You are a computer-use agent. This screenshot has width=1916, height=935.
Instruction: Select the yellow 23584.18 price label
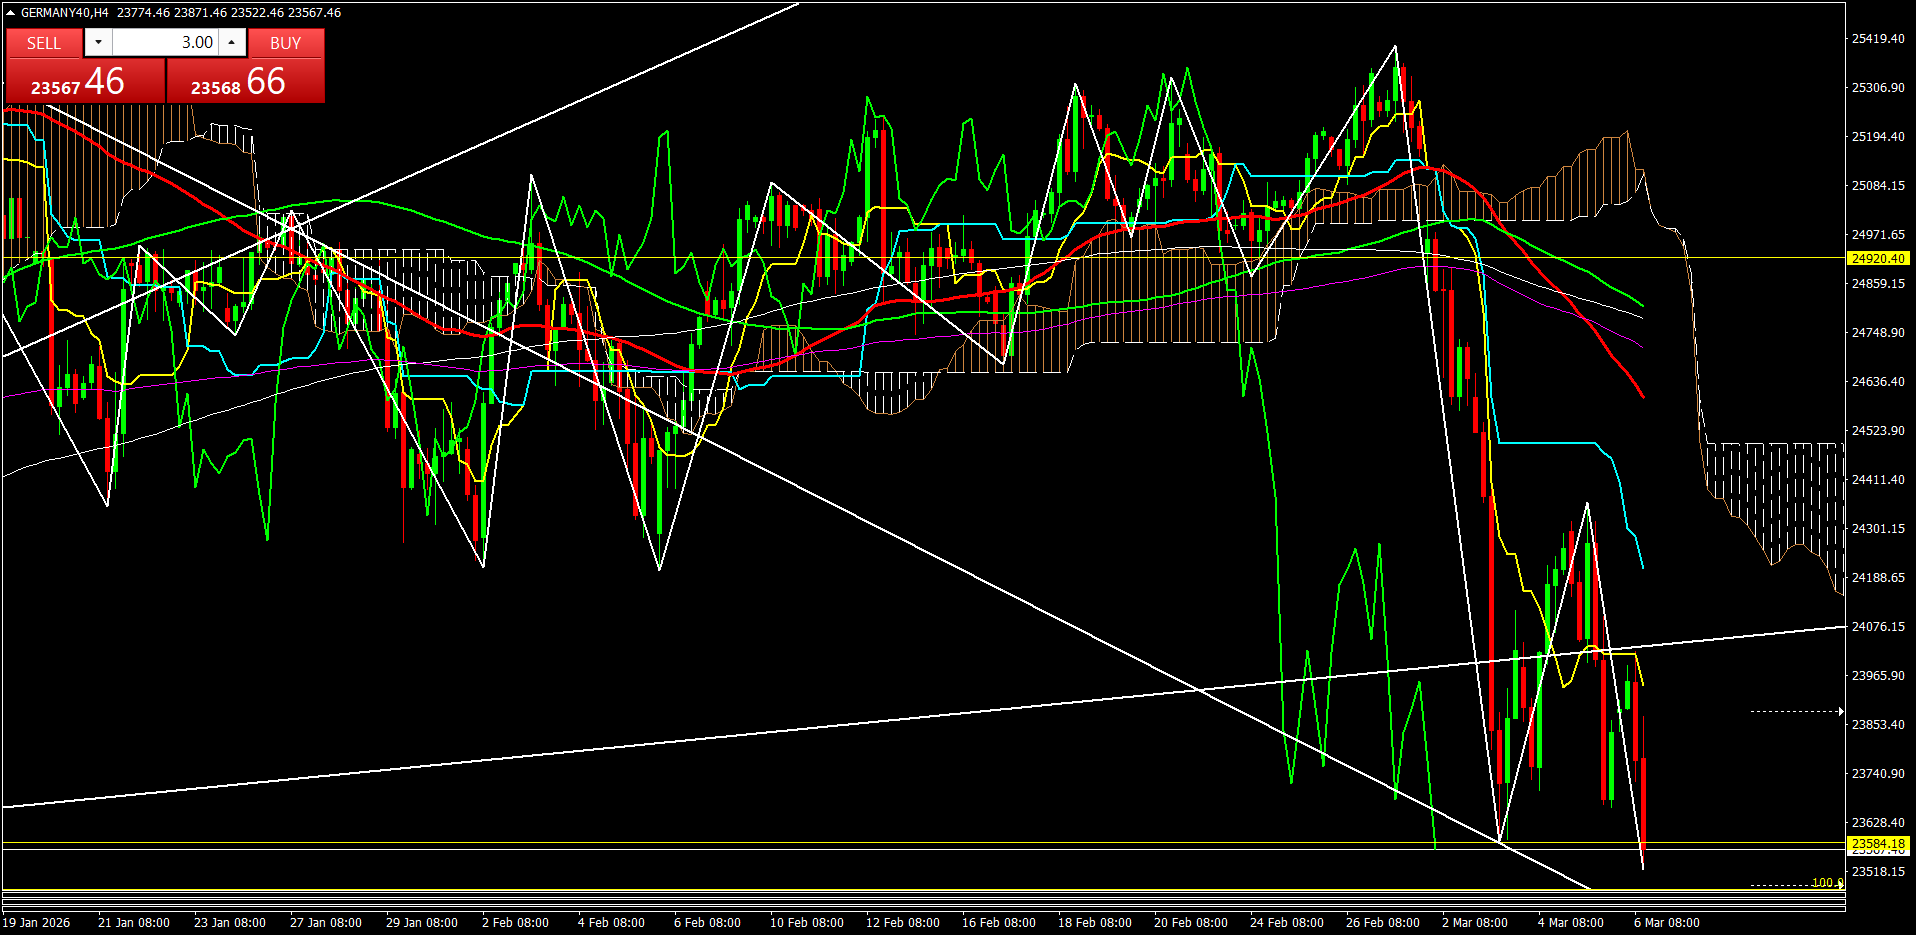pos(1877,844)
